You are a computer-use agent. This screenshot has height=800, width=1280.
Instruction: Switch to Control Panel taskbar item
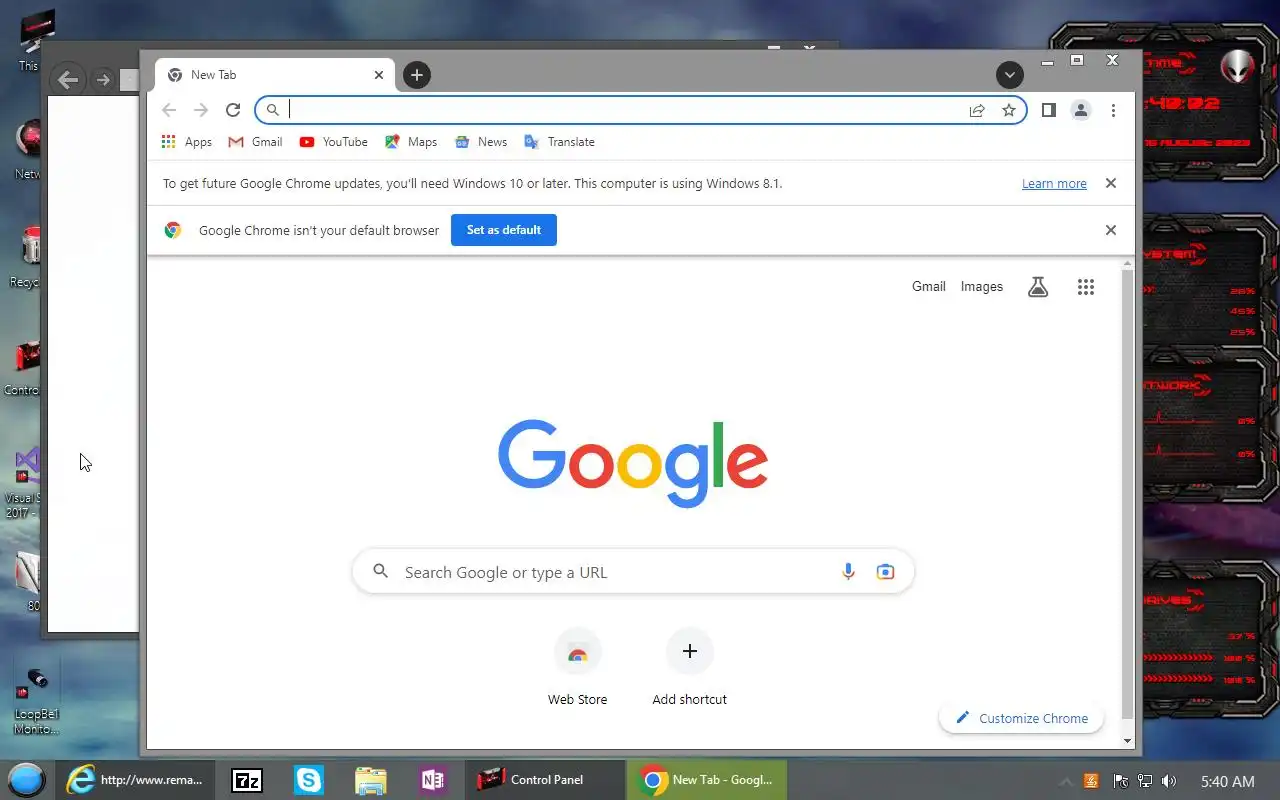546,780
